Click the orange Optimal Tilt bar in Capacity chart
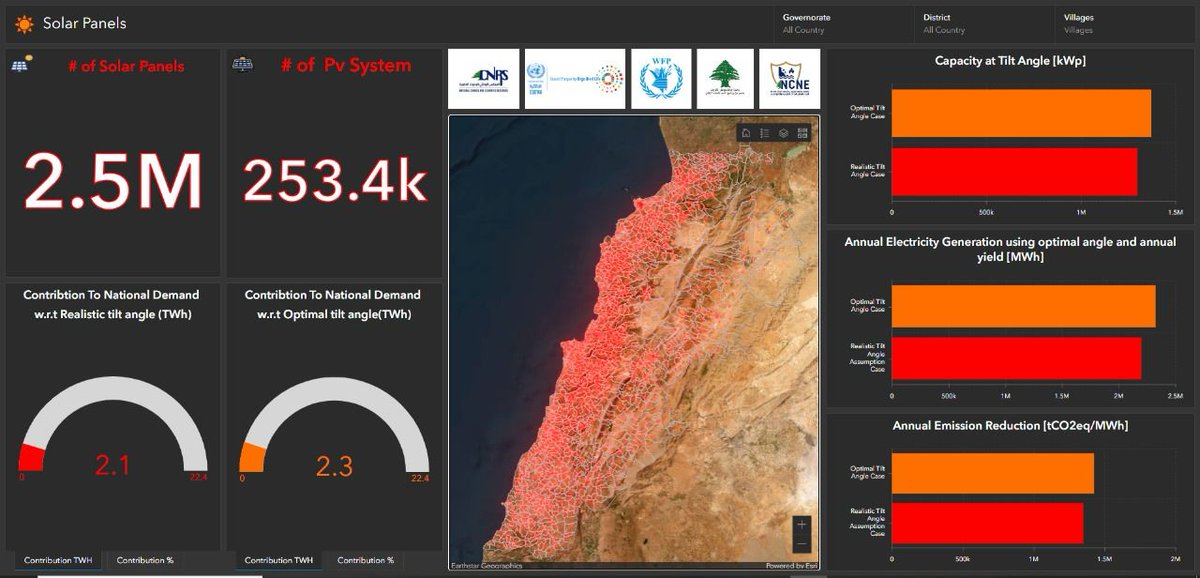This screenshot has height=578, width=1200. point(1021,113)
